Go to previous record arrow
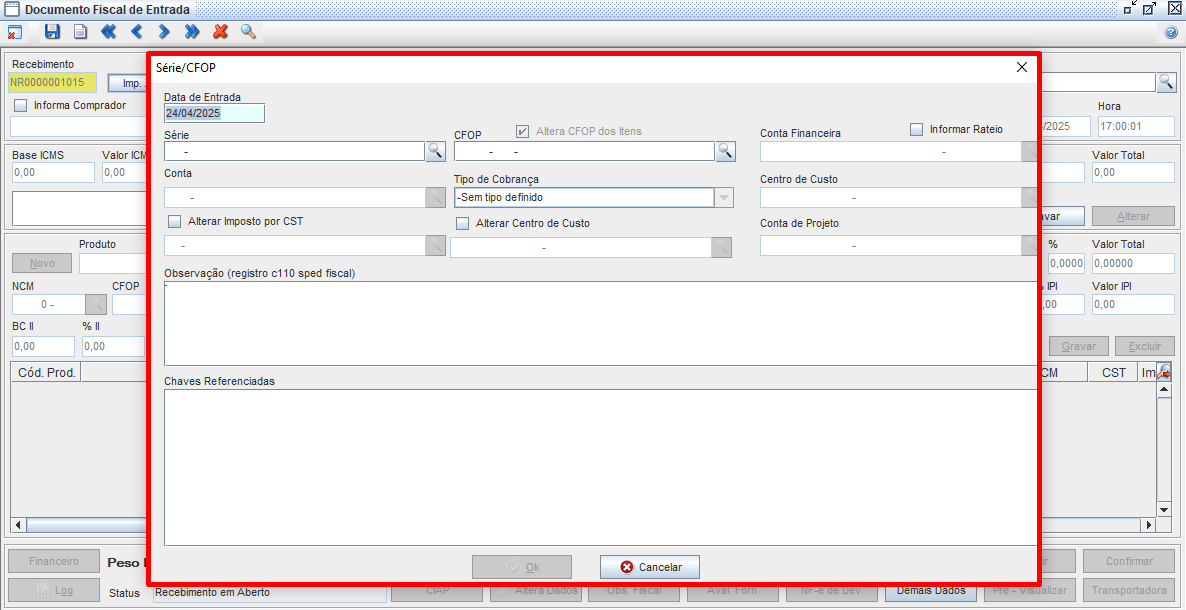This screenshot has width=1186, height=610. [137, 32]
